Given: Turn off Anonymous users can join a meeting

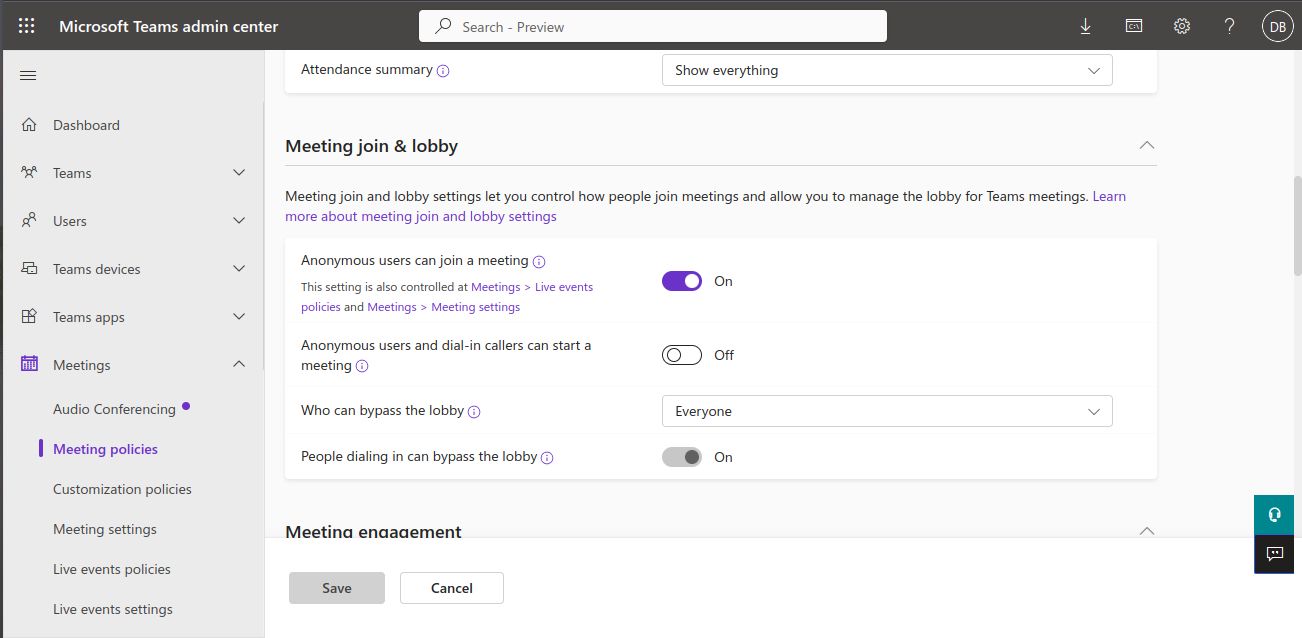Looking at the screenshot, I should click(682, 281).
